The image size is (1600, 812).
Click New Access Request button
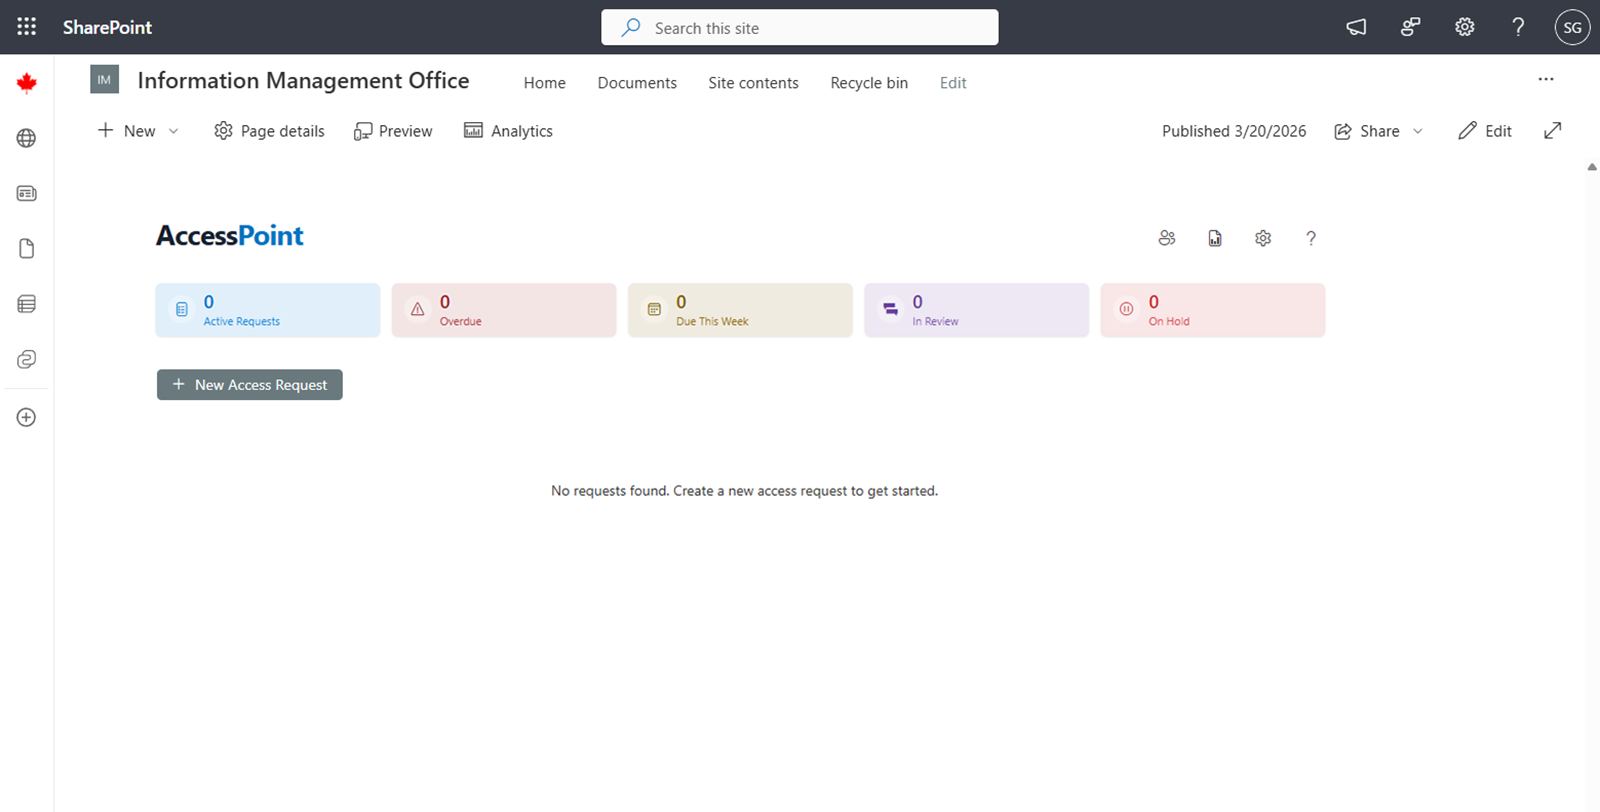(x=250, y=385)
